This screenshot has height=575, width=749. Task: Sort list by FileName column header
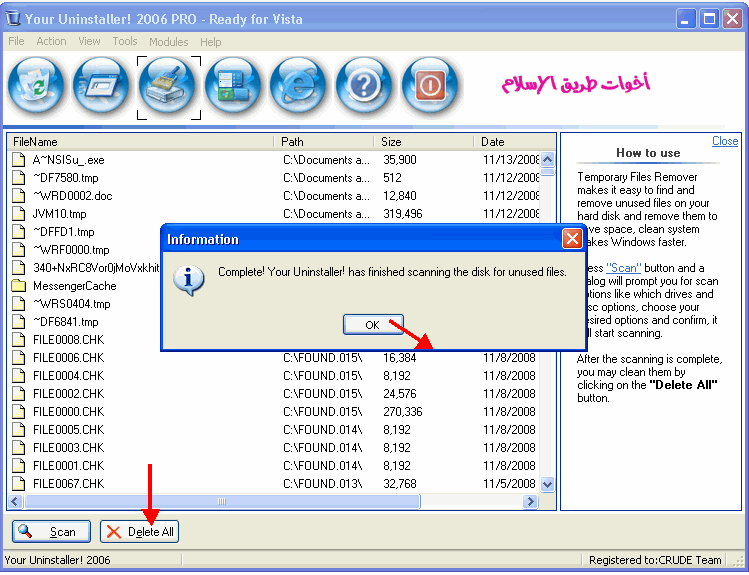pyautogui.click(x=140, y=142)
